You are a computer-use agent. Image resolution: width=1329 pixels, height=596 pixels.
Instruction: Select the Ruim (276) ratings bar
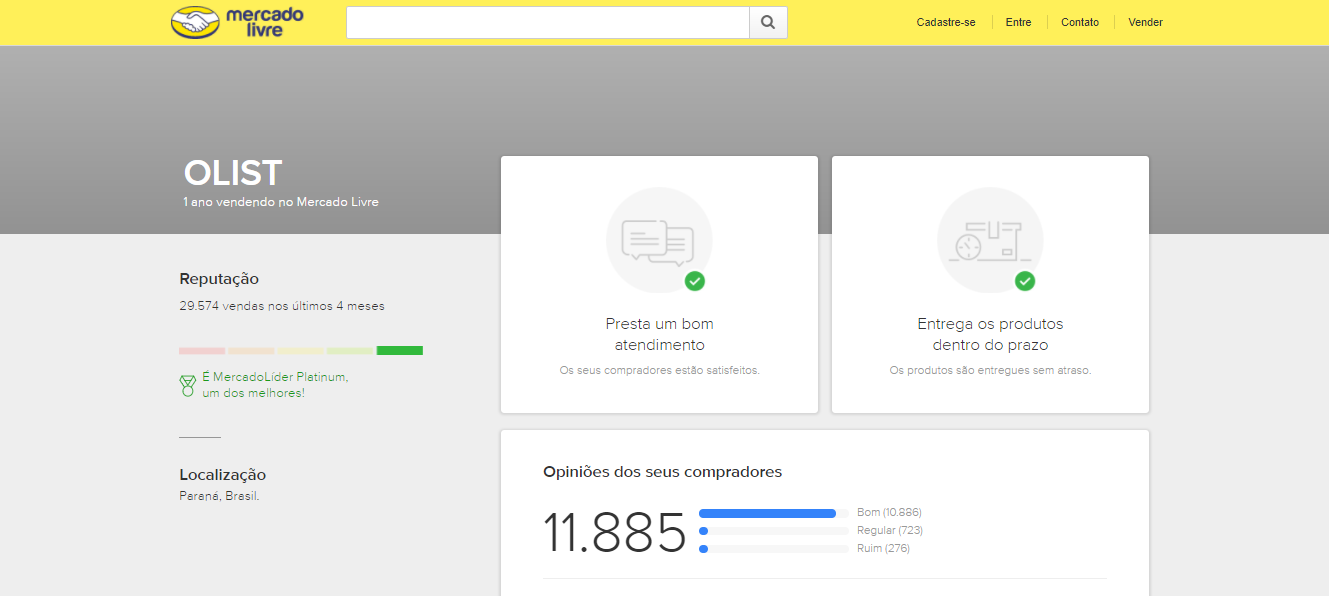tap(774, 549)
